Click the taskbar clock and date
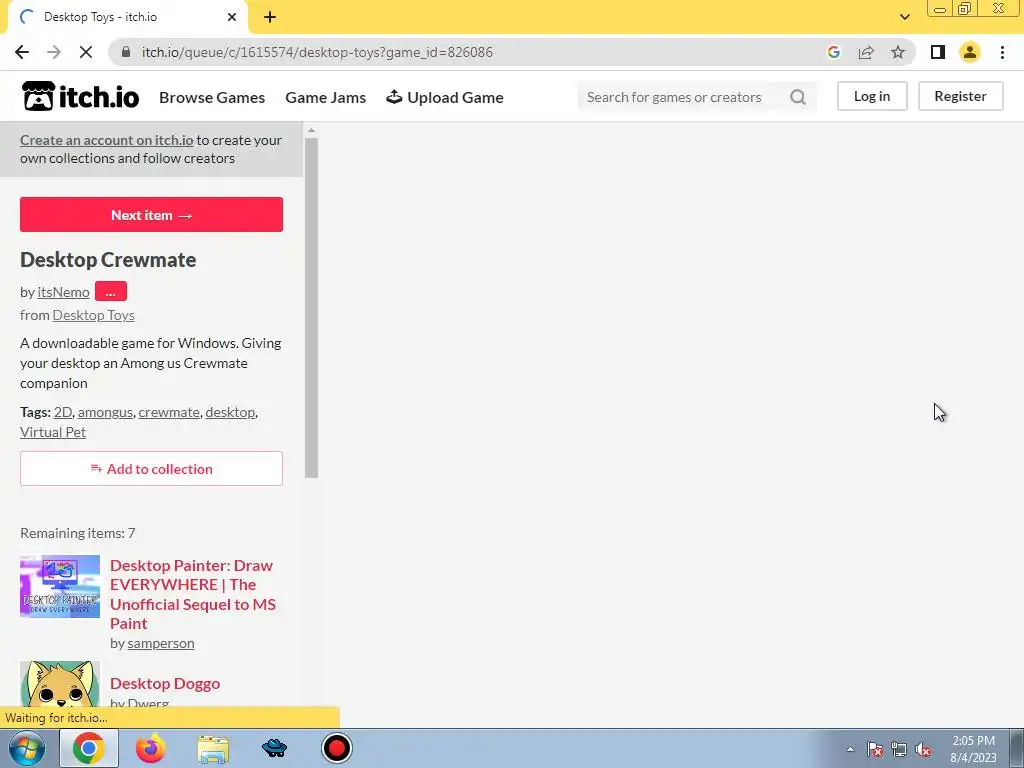This screenshot has width=1024, height=768. click(973, 749)
